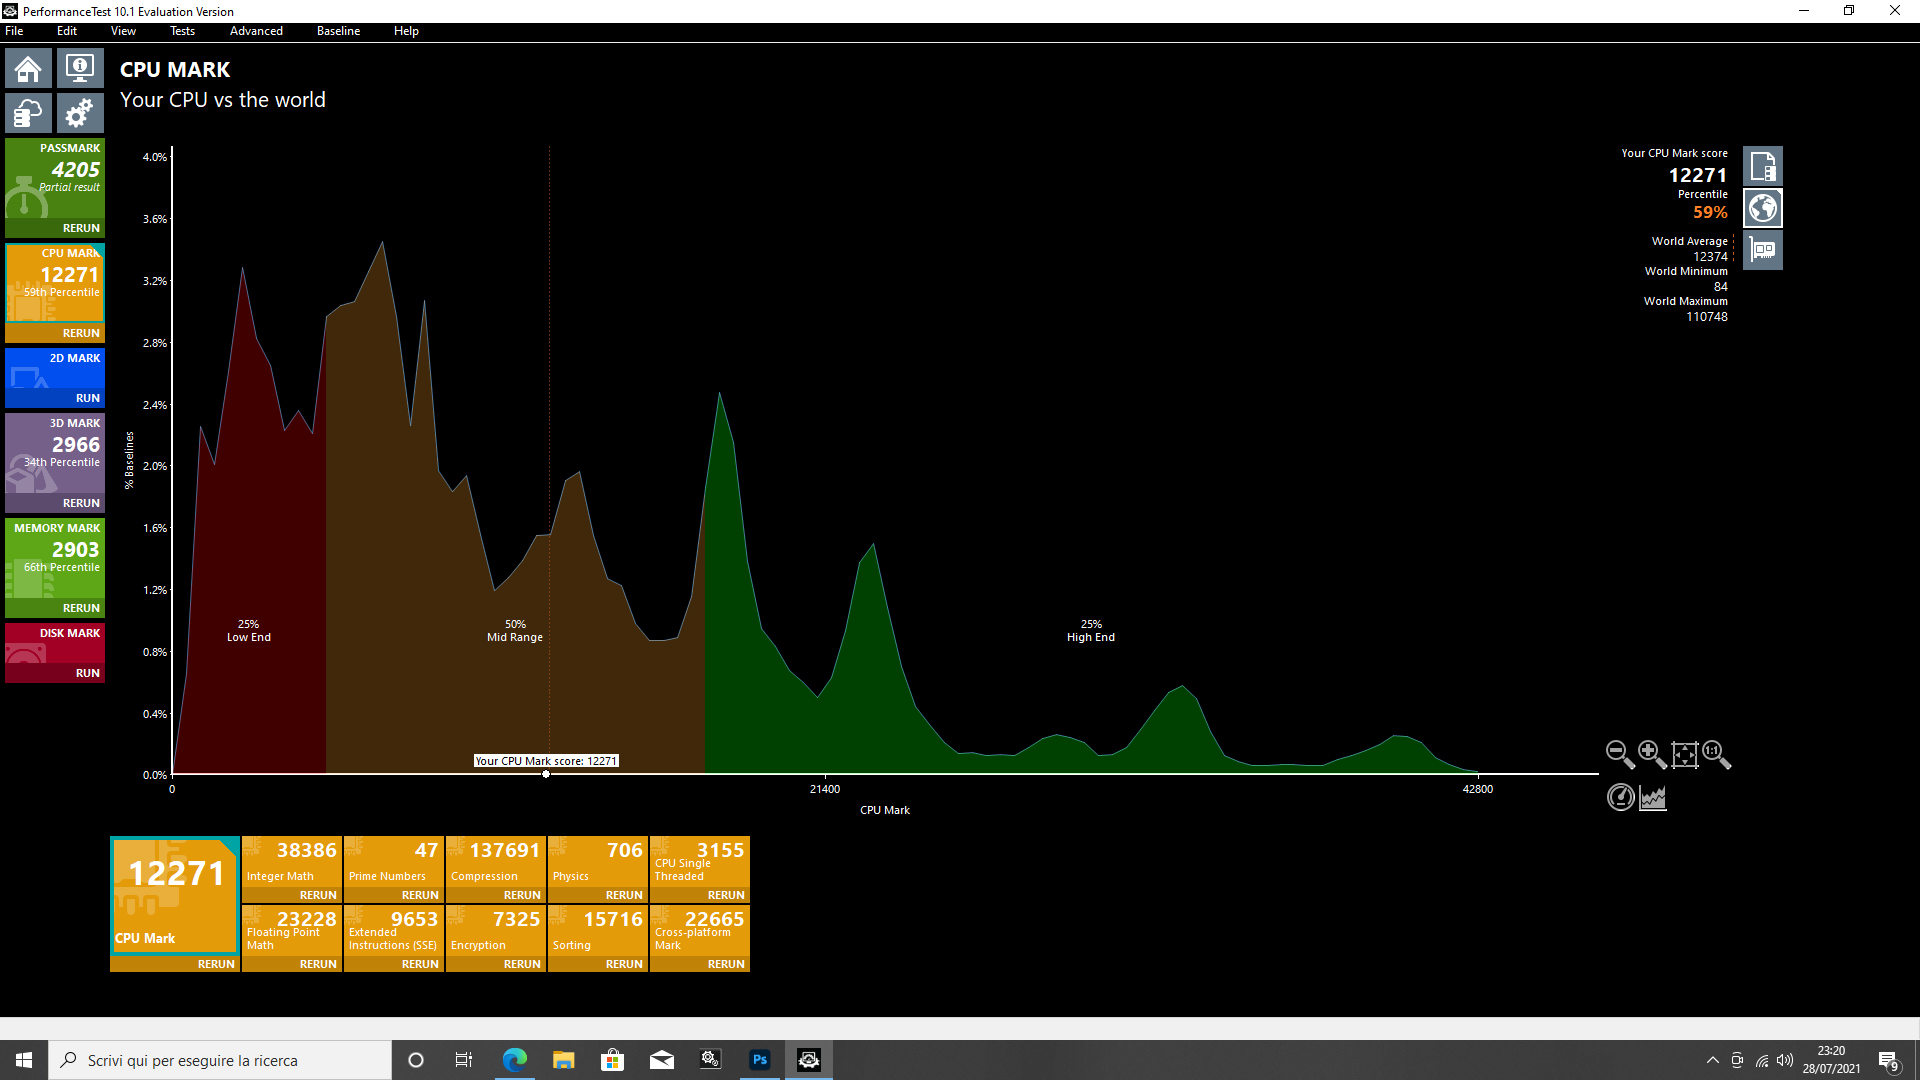Screen dimensions: 1920x1080
Task: Open the Tests menu
Action: click(182, 31)
